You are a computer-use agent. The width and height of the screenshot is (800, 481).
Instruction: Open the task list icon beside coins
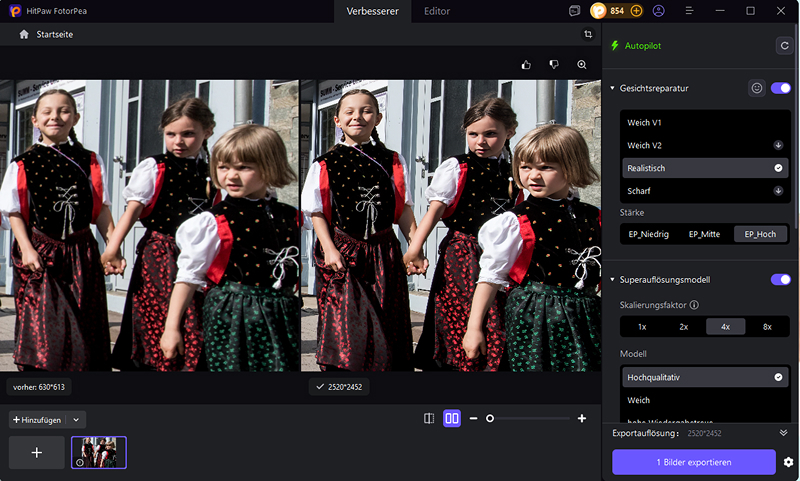click(574, 11)
